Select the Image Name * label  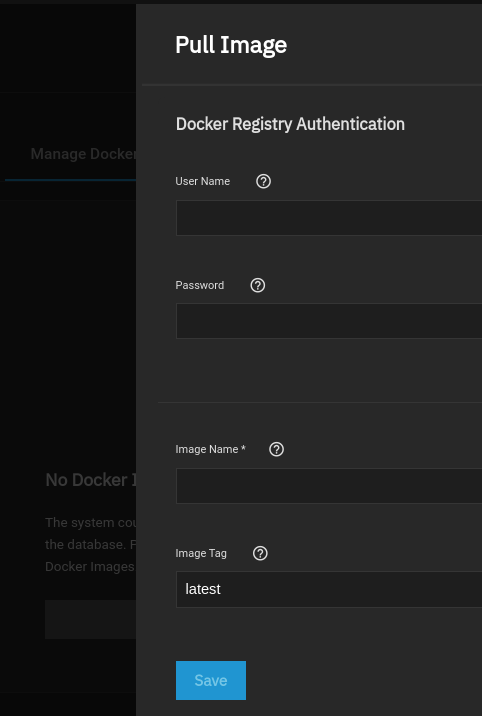(x=210, y=449)
